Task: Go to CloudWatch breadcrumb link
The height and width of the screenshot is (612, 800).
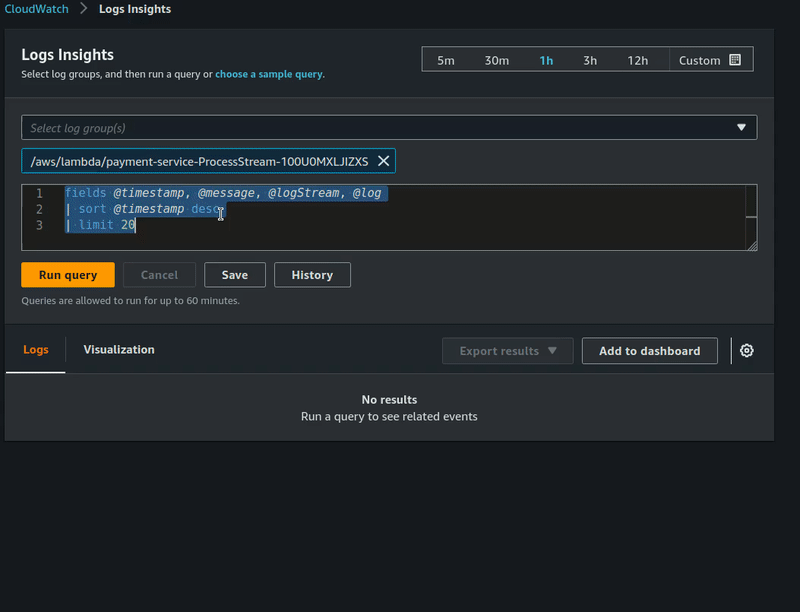Action: (36, 9)
